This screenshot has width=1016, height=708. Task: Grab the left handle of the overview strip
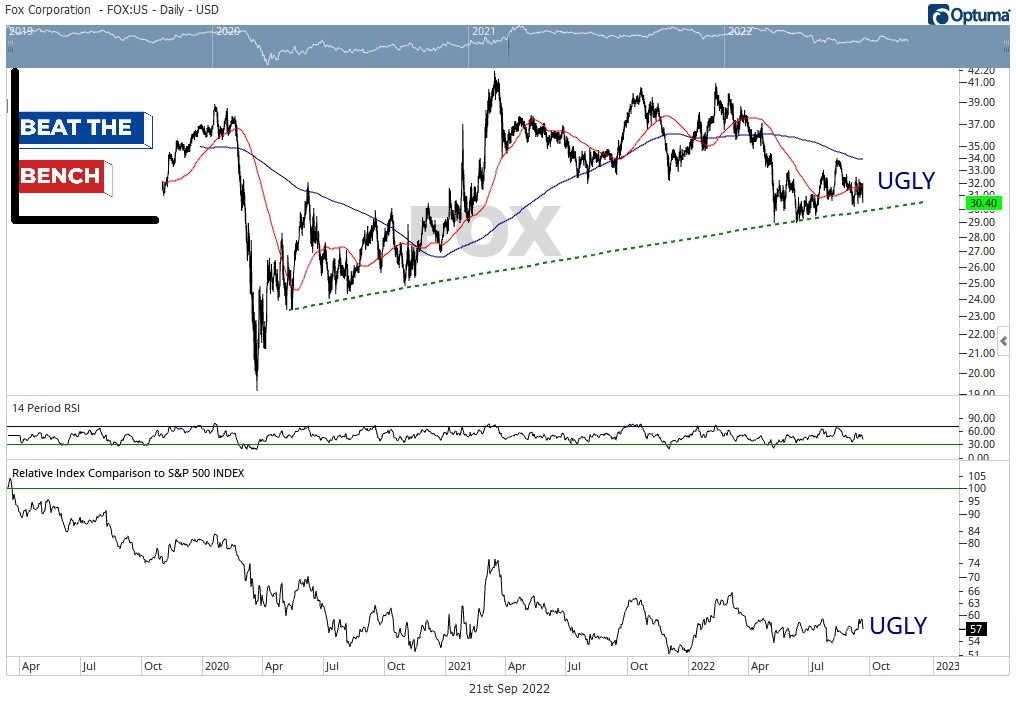pos(10,47)
